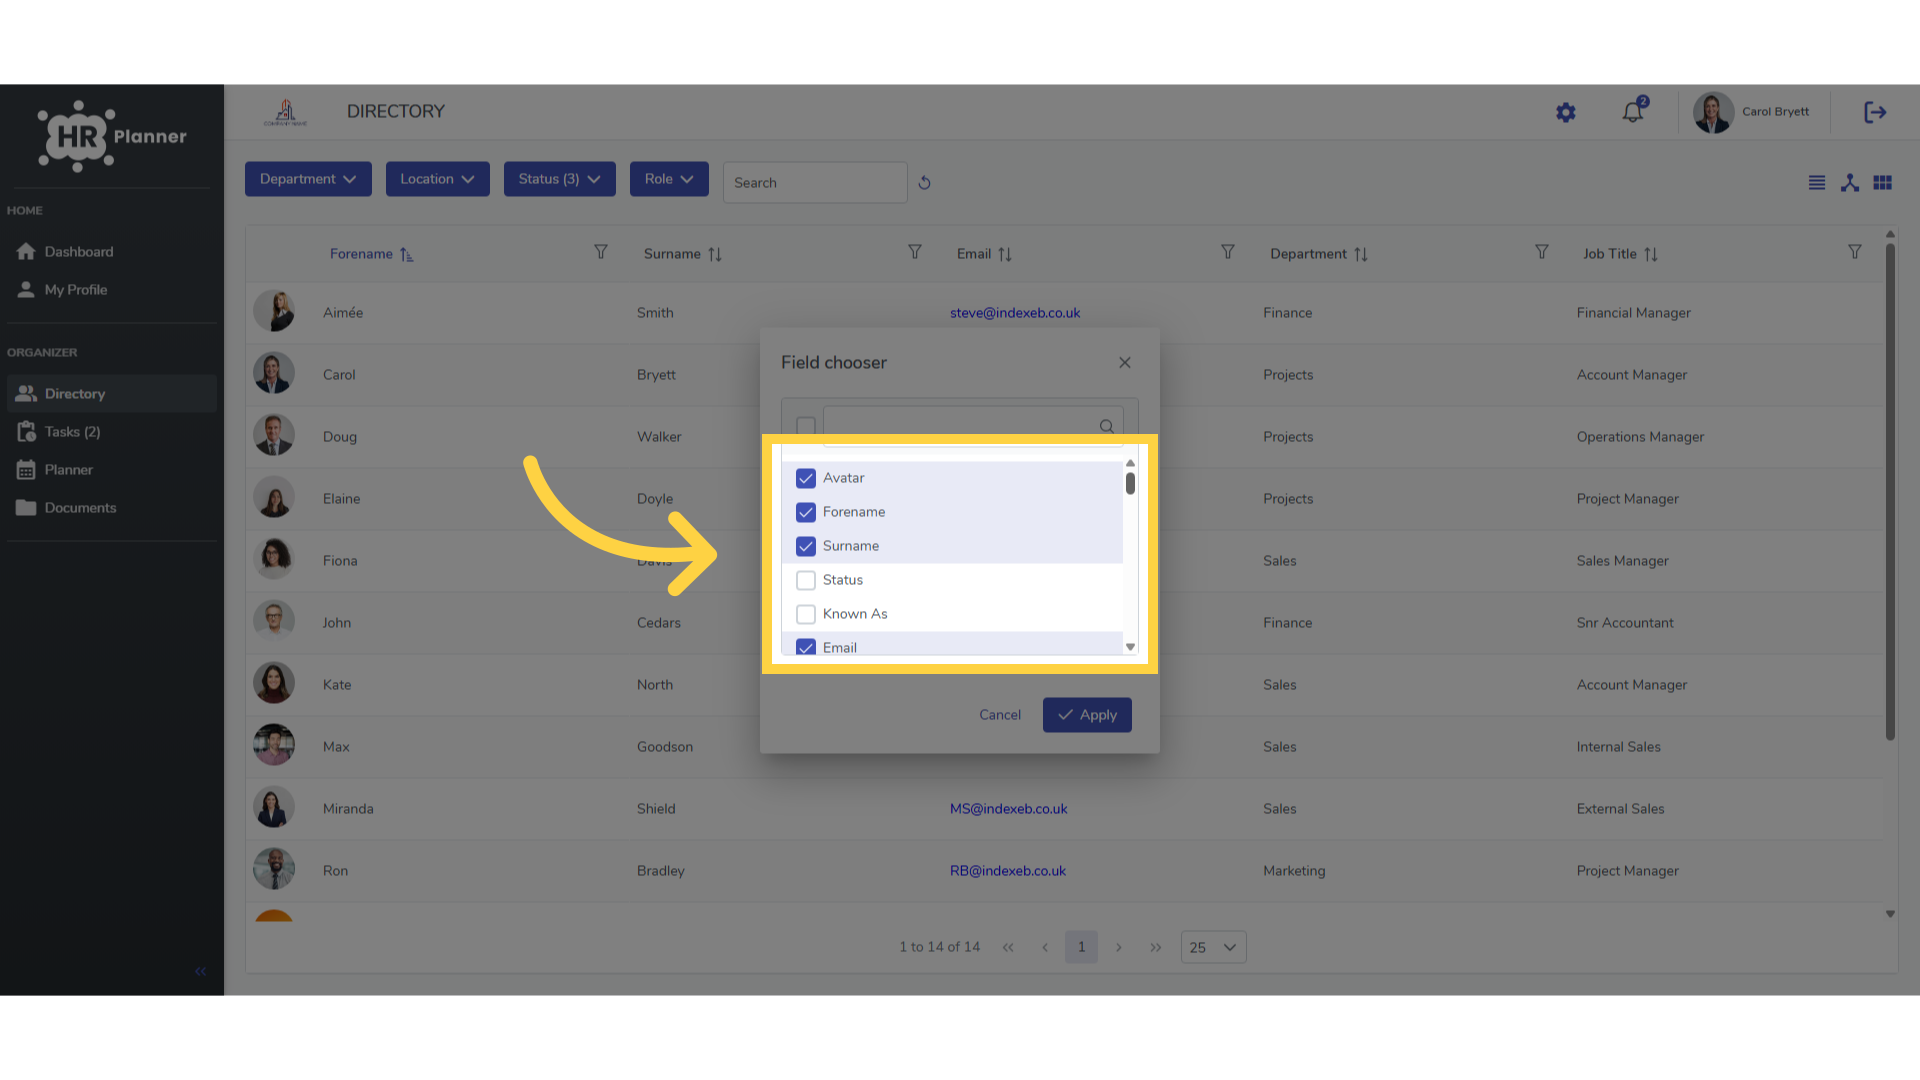The height and width of the screenshot is (1080, 1920).
Task: Tick the Known As field checkbox
Action: coord(806,614)
